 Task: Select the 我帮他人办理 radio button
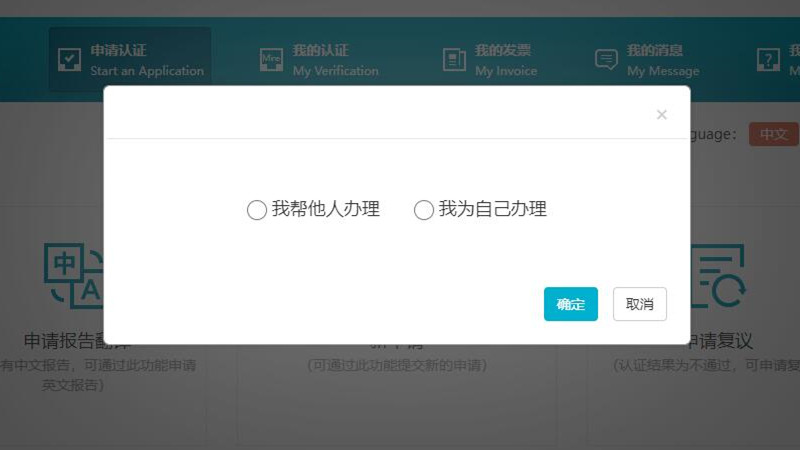pos(257,210)
